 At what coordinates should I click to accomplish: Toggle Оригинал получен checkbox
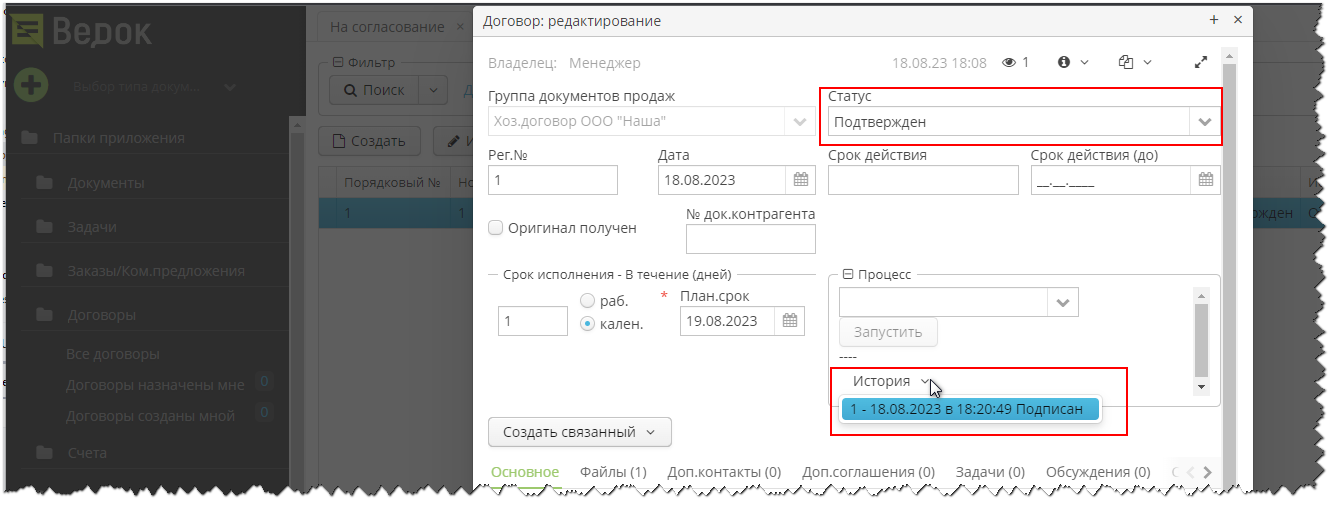495,228
